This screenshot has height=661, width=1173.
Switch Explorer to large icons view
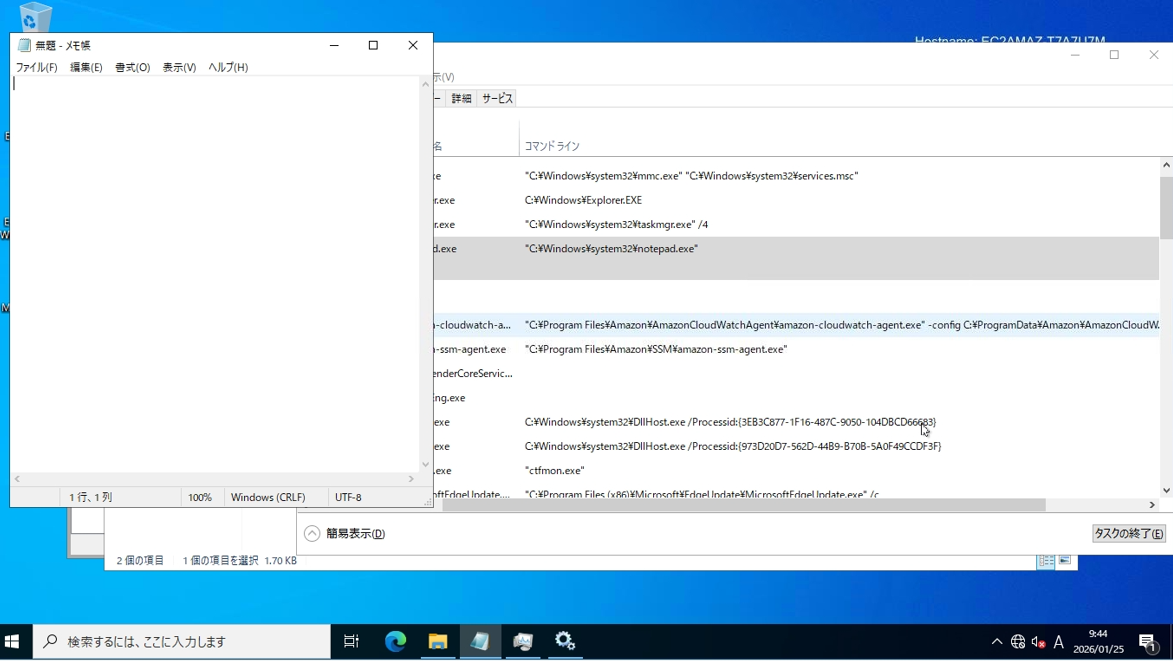click(x=1065, y=561)
